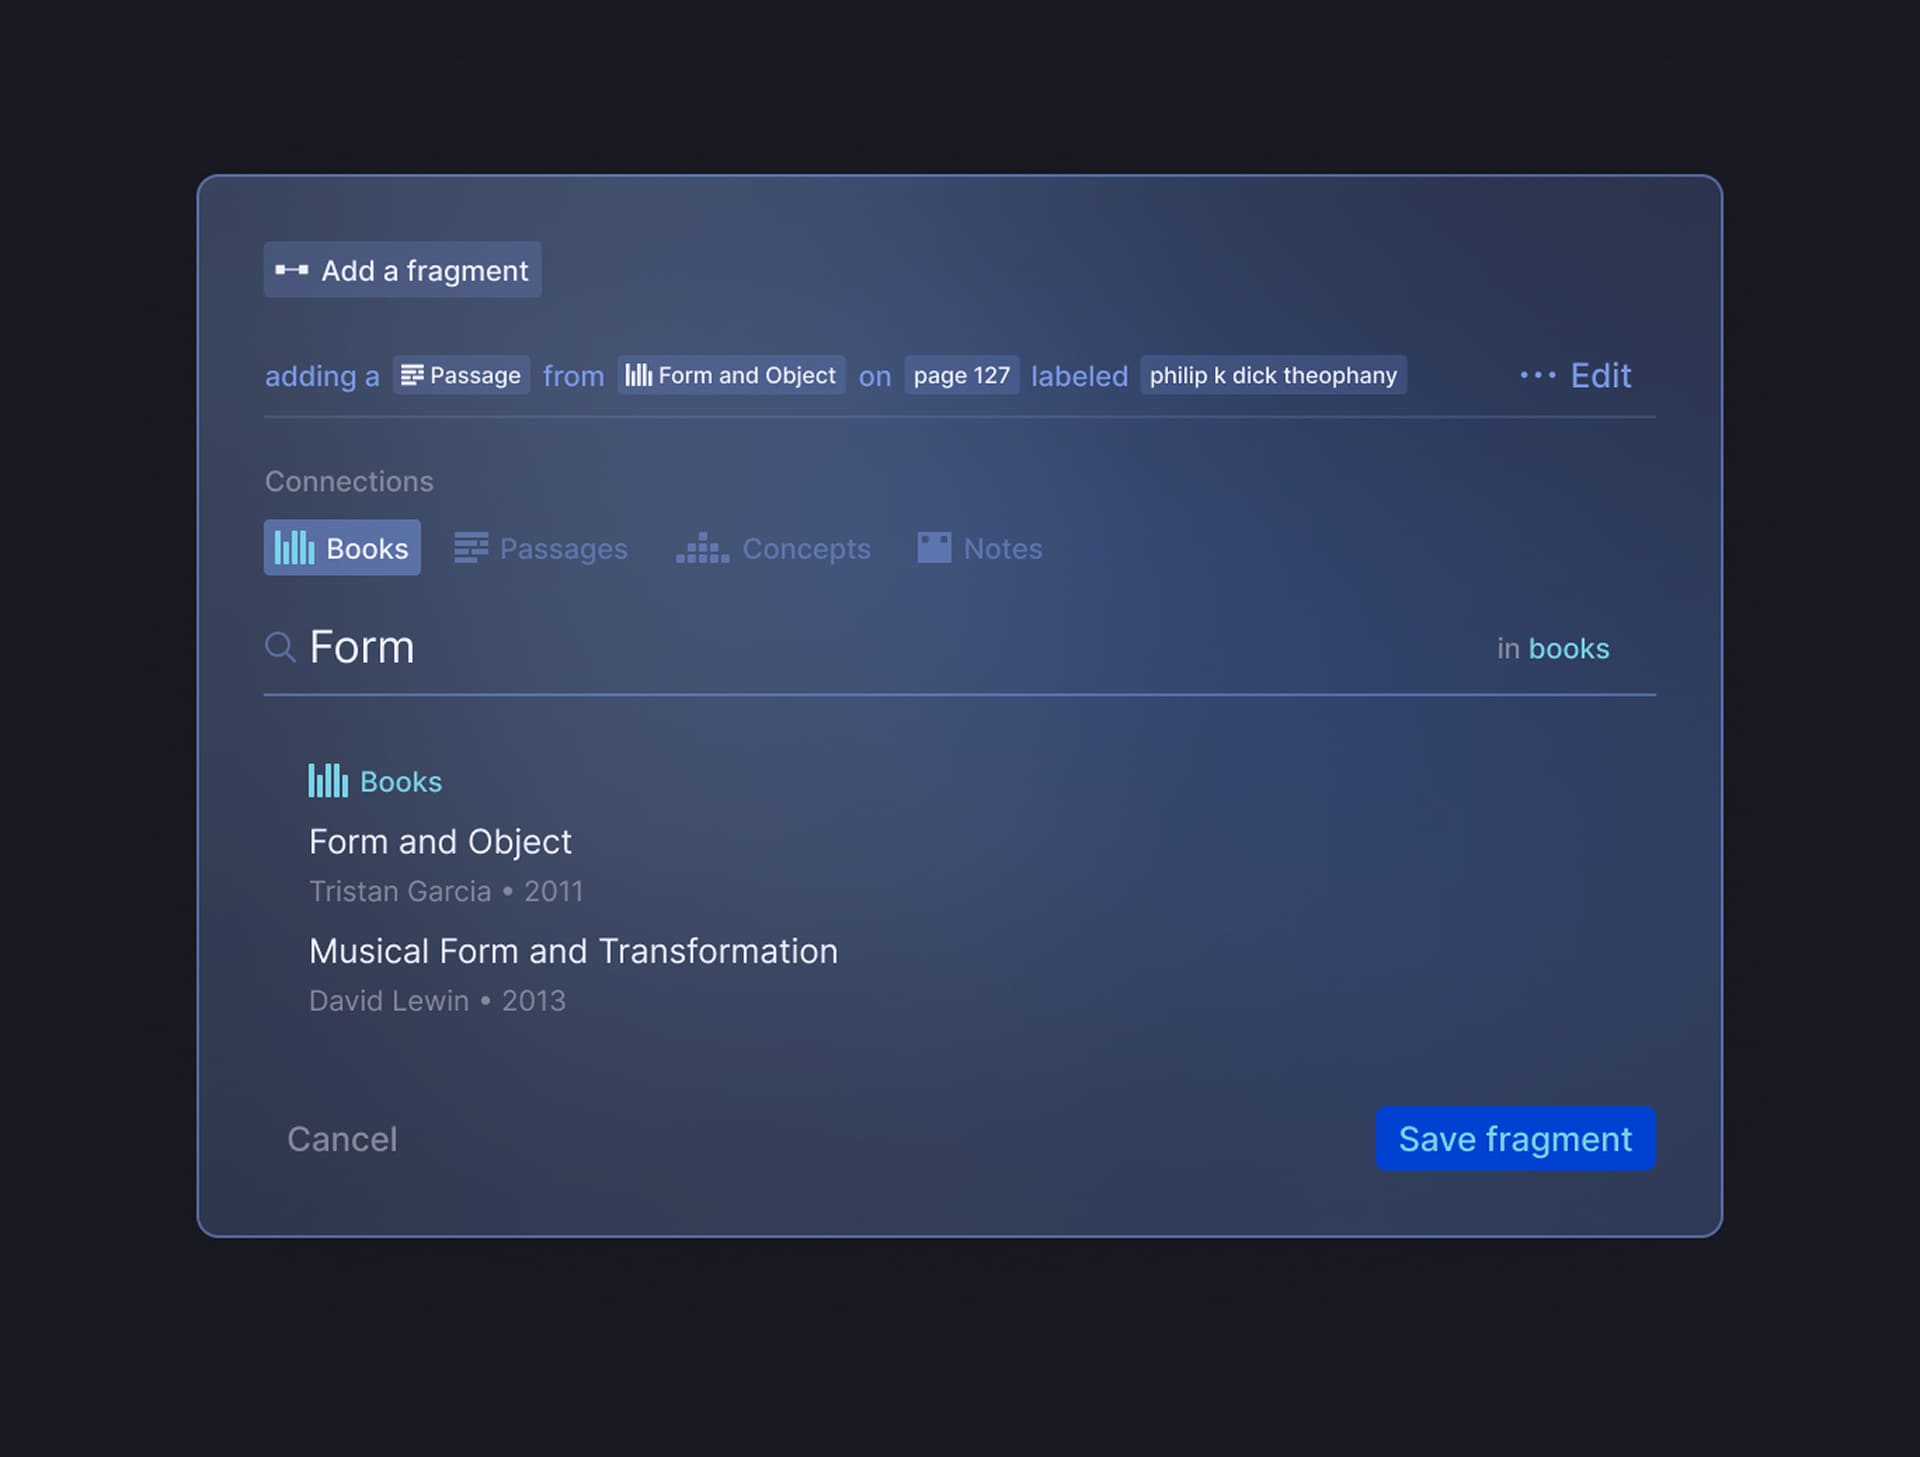The image size is (1920, 1457).
Task: Click the books icon in Form and Object chip
Action: click(x=638, y=375)
